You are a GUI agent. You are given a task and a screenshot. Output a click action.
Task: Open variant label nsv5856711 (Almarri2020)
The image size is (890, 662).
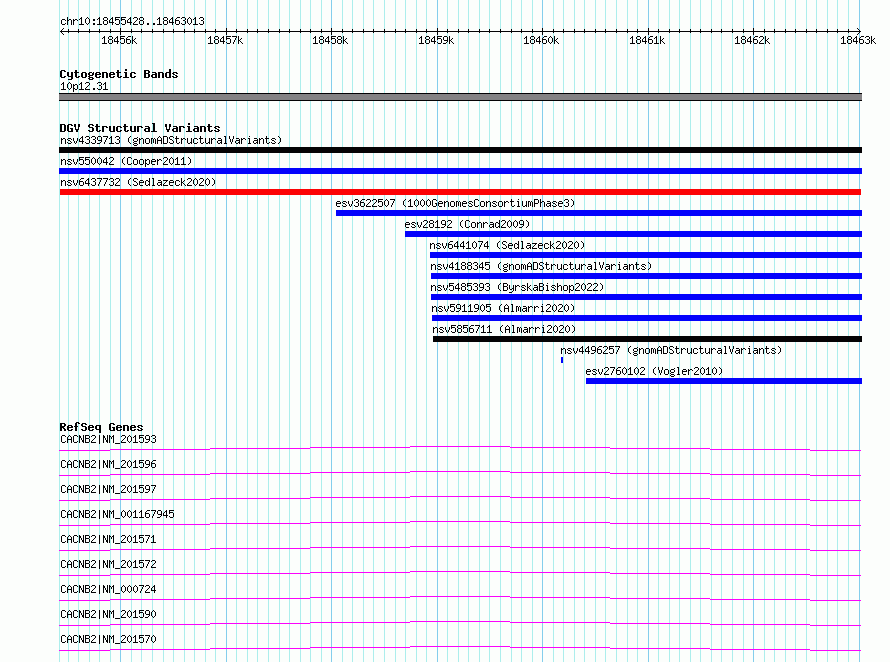tap(504, 329)
